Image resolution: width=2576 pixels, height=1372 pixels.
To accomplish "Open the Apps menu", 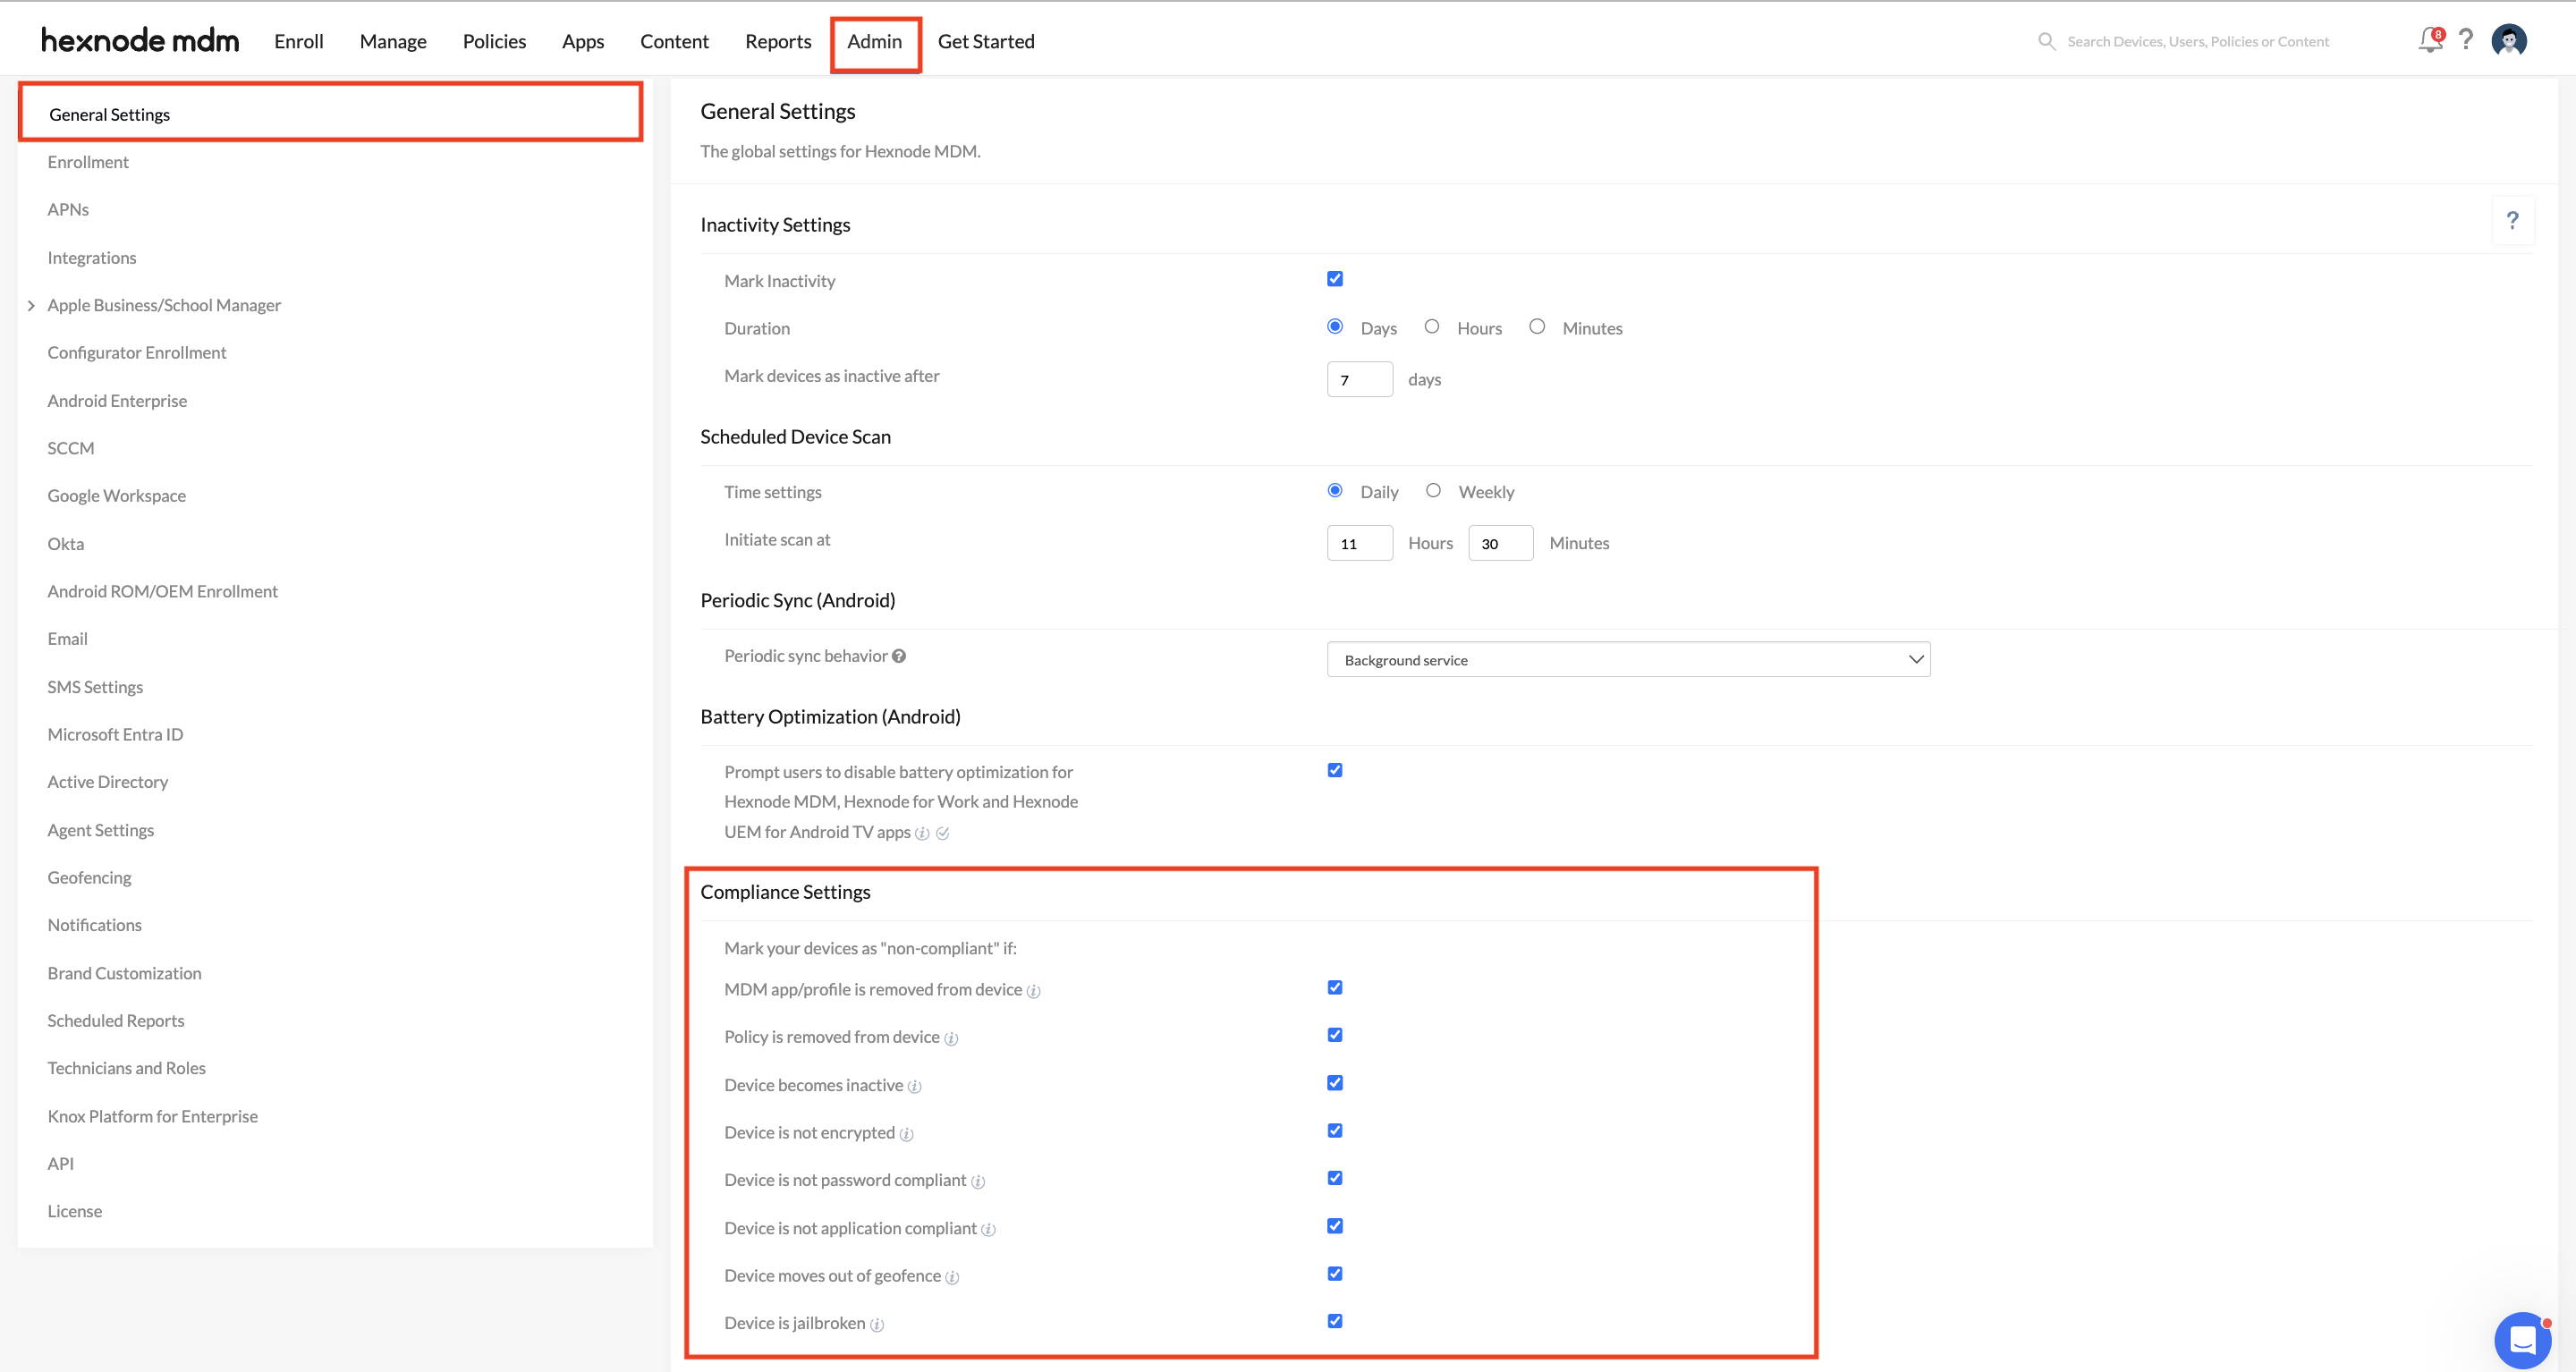I will tap(583, 41).
